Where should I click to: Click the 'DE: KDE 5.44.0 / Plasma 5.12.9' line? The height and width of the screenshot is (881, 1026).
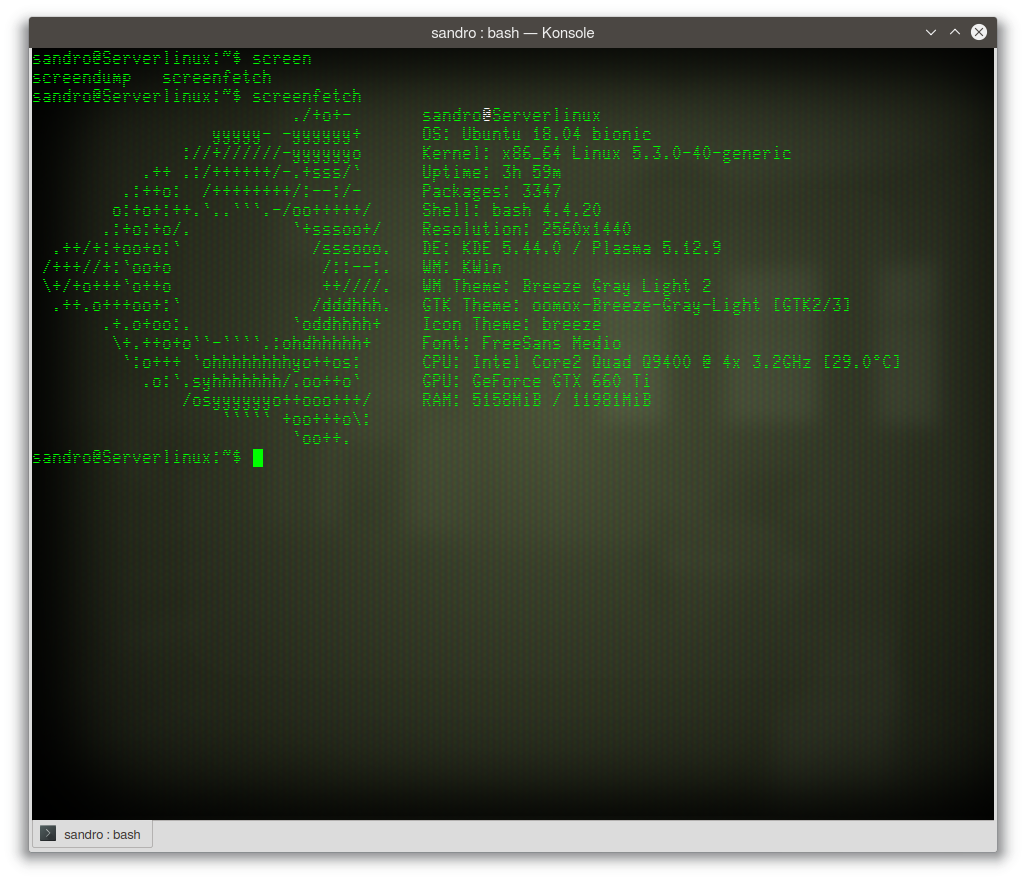point(572,248)
